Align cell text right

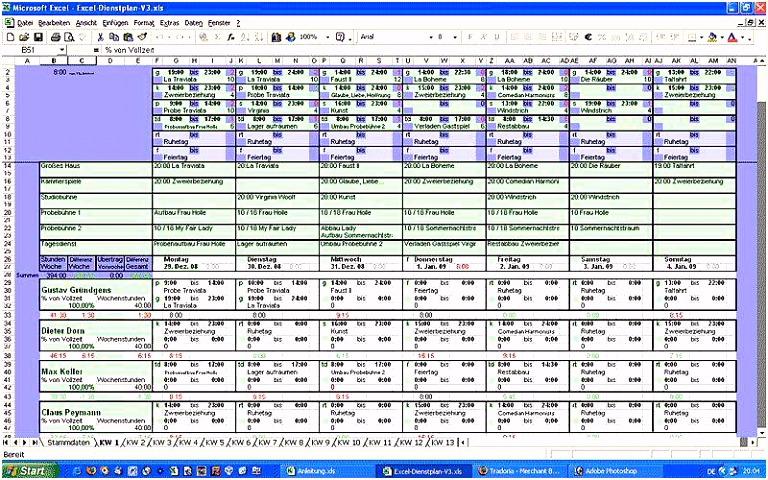click(x=543, y=37)
